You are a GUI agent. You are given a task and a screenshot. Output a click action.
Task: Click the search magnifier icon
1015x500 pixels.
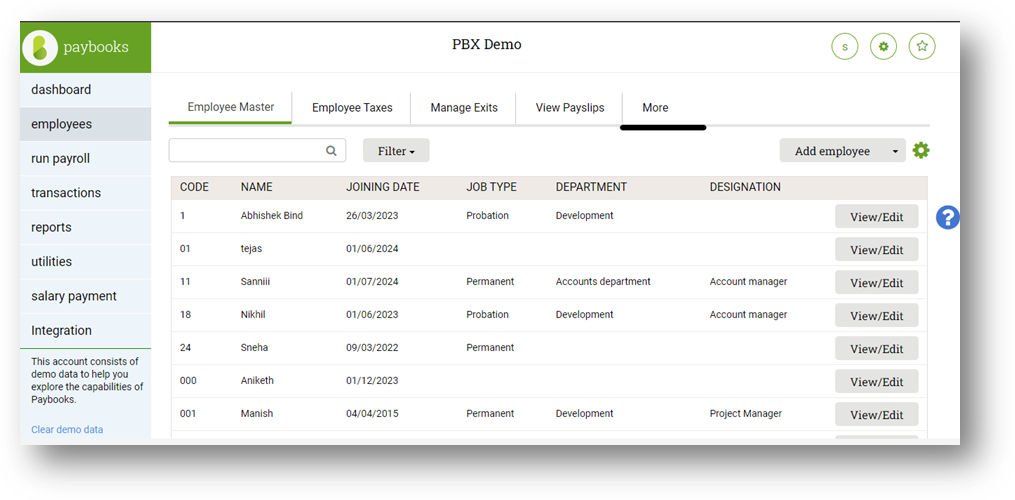[331, 151]
